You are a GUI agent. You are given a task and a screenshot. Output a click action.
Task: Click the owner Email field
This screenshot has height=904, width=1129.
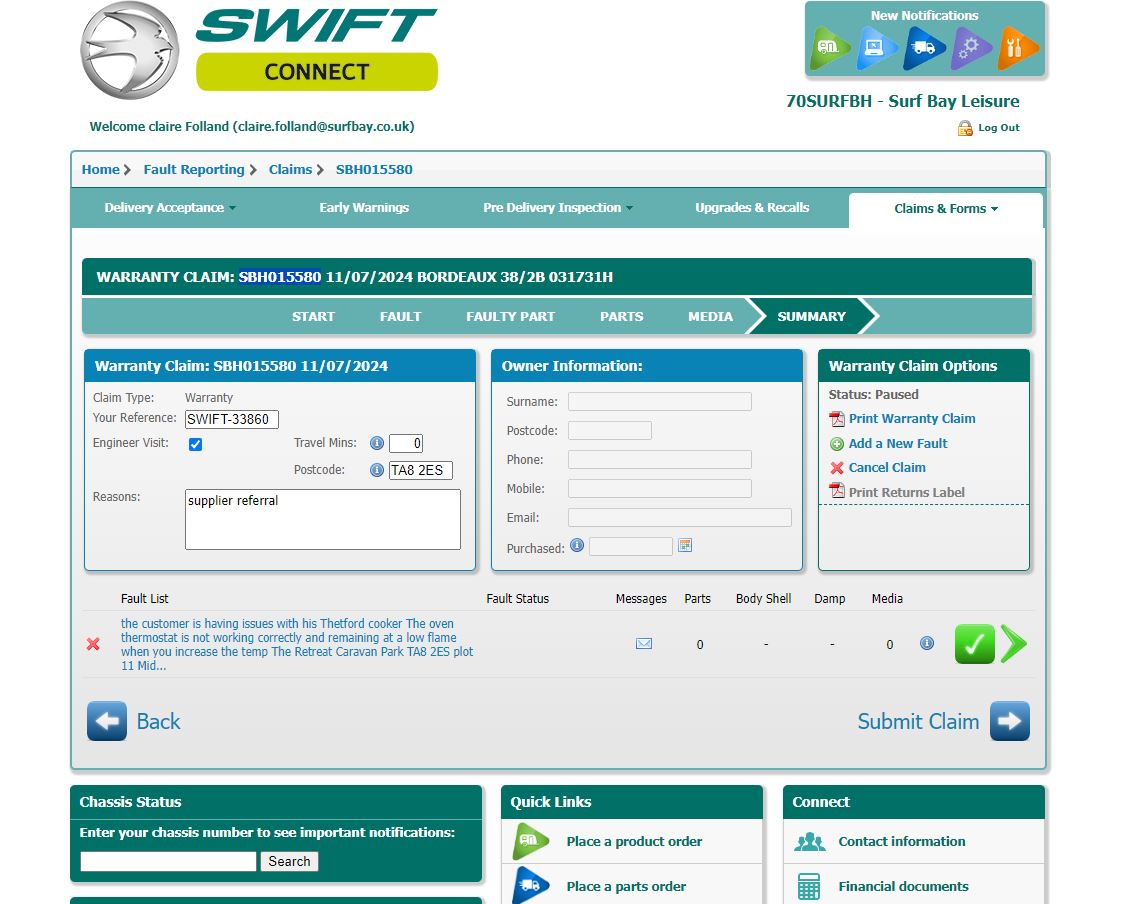[680, 517]
